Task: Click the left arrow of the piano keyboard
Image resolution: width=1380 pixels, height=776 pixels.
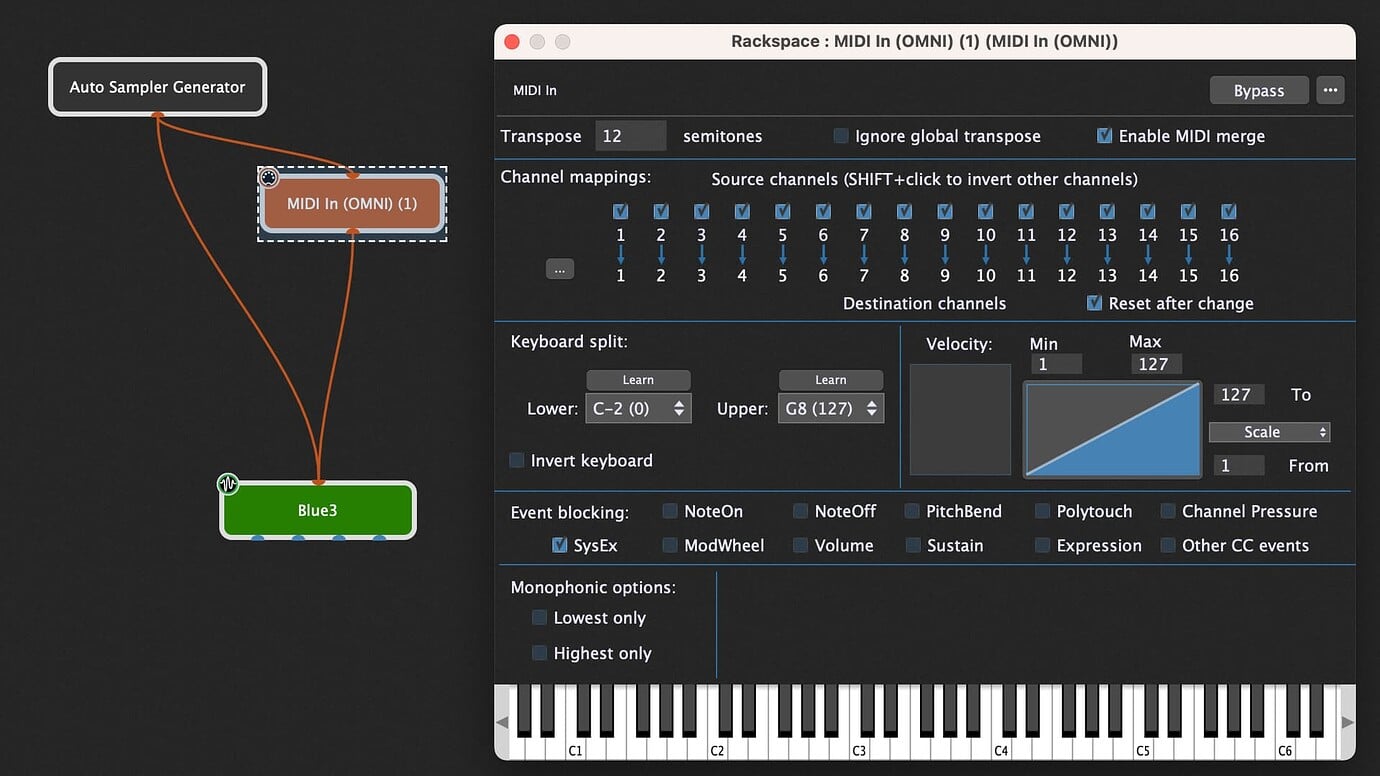Action: 502,722
